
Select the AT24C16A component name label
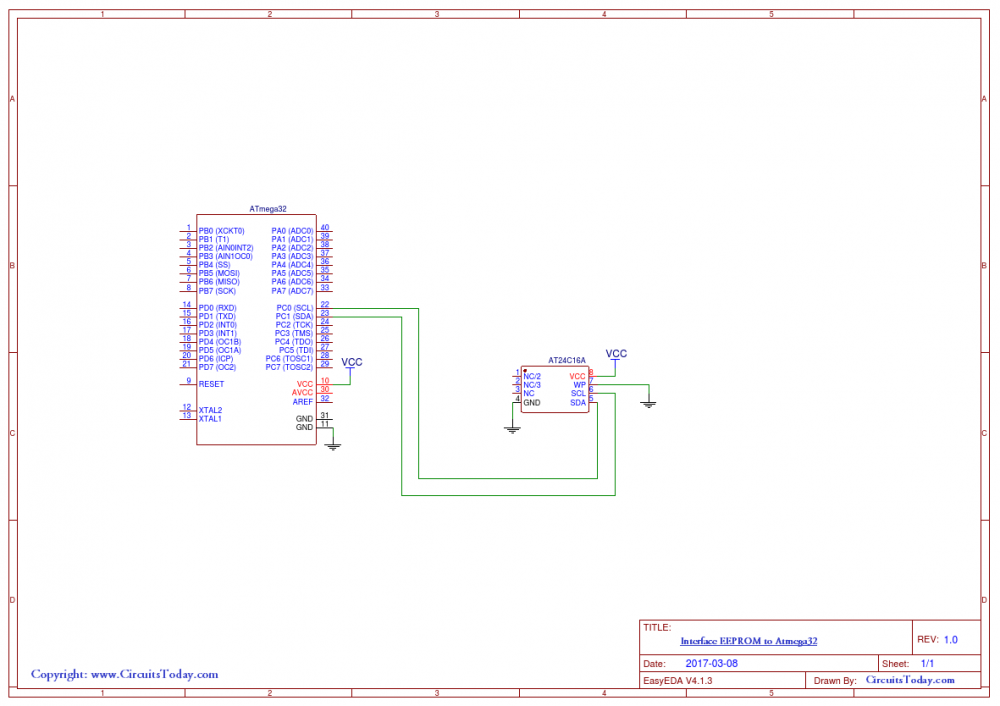pyautogui.click(x=566, y=360)
